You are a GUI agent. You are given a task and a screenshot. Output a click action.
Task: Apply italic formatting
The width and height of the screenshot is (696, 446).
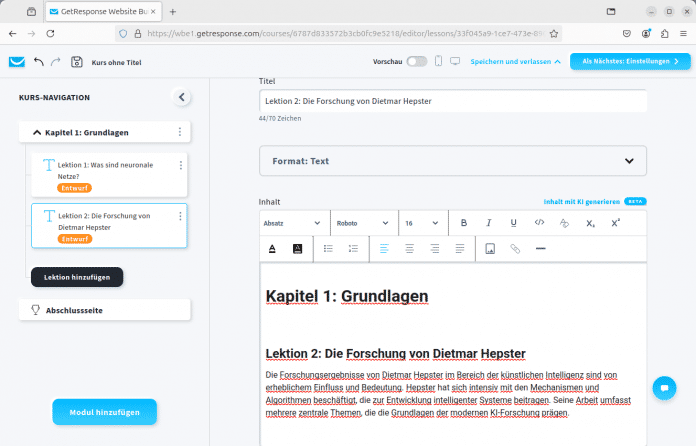489,222
